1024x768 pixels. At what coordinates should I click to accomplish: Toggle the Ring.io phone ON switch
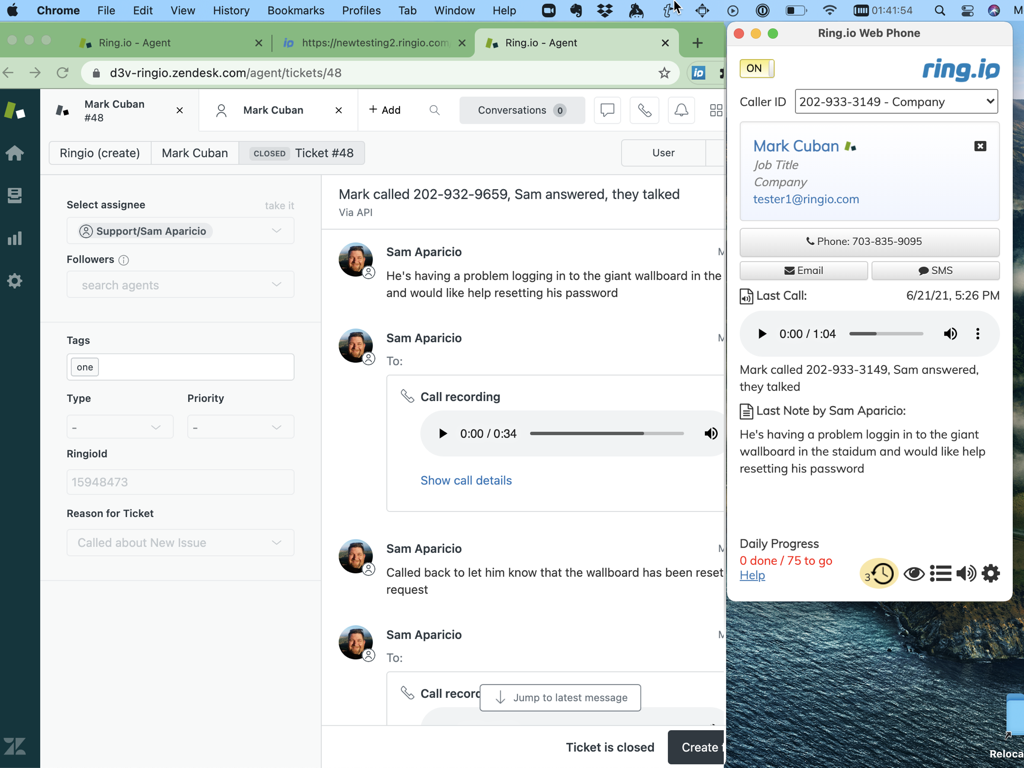(756, 68)
